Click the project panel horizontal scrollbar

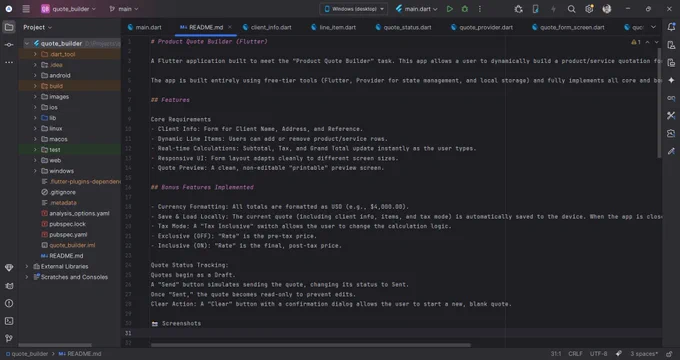point(55,345)
